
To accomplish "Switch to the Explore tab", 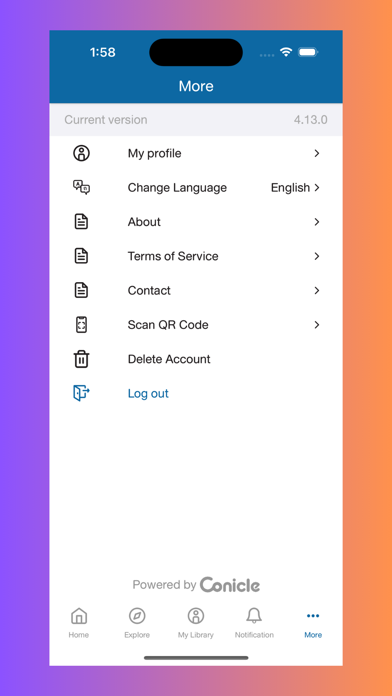I will [x=137, y=623].
